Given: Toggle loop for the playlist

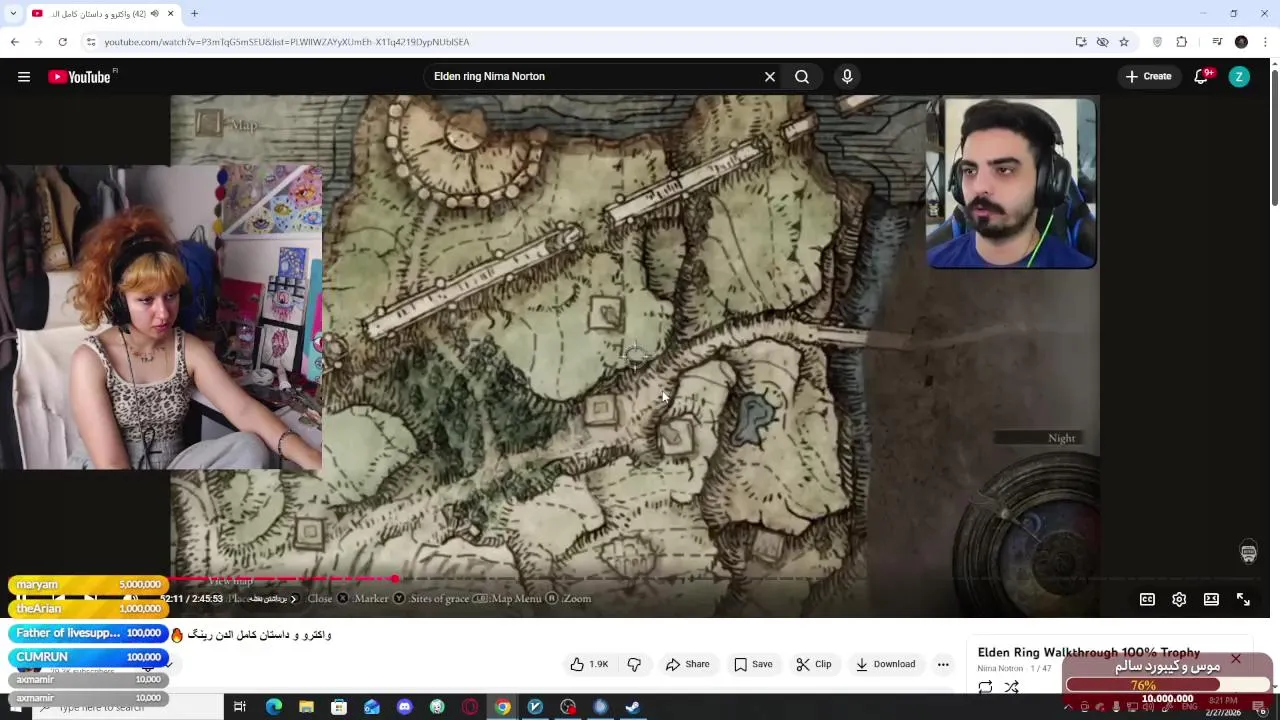Looking at the screenshot, I should (985, 687).
